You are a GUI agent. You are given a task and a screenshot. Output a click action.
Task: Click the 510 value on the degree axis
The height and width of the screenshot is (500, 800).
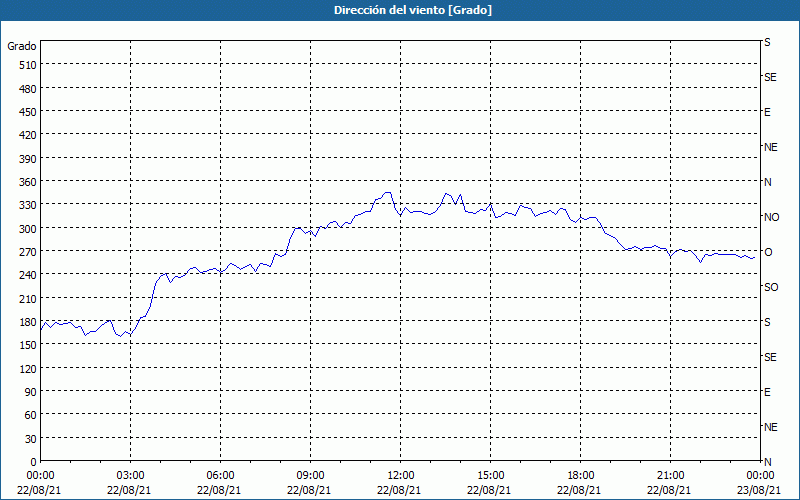(x=28, y=65)
